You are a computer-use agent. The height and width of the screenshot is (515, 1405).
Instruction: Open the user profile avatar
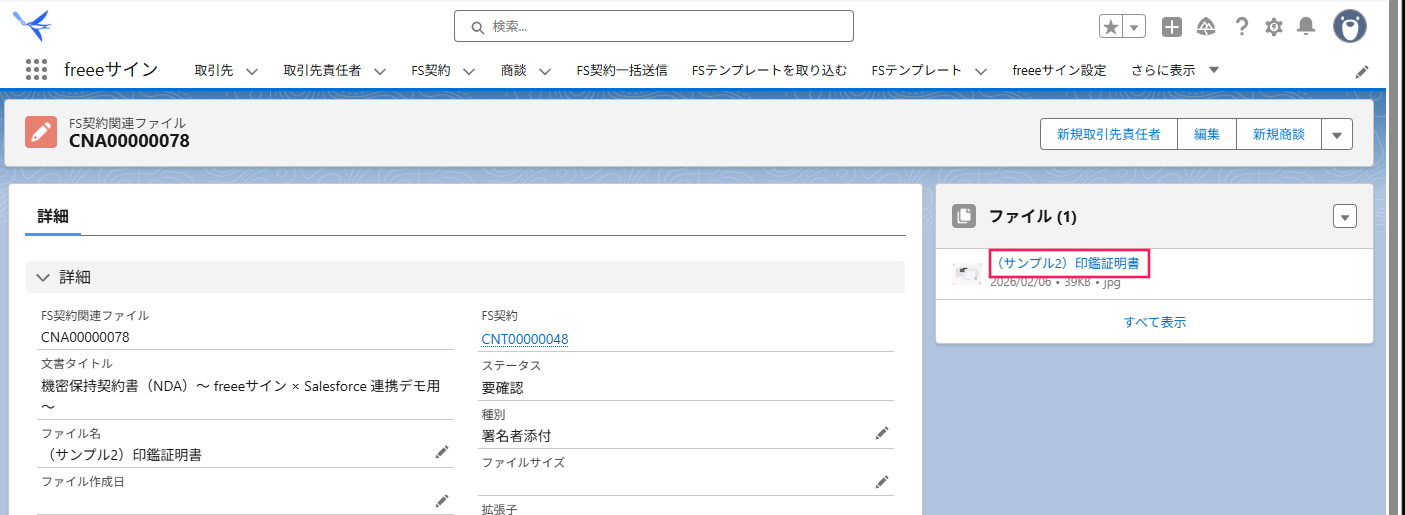click(x=1350, y=26)
